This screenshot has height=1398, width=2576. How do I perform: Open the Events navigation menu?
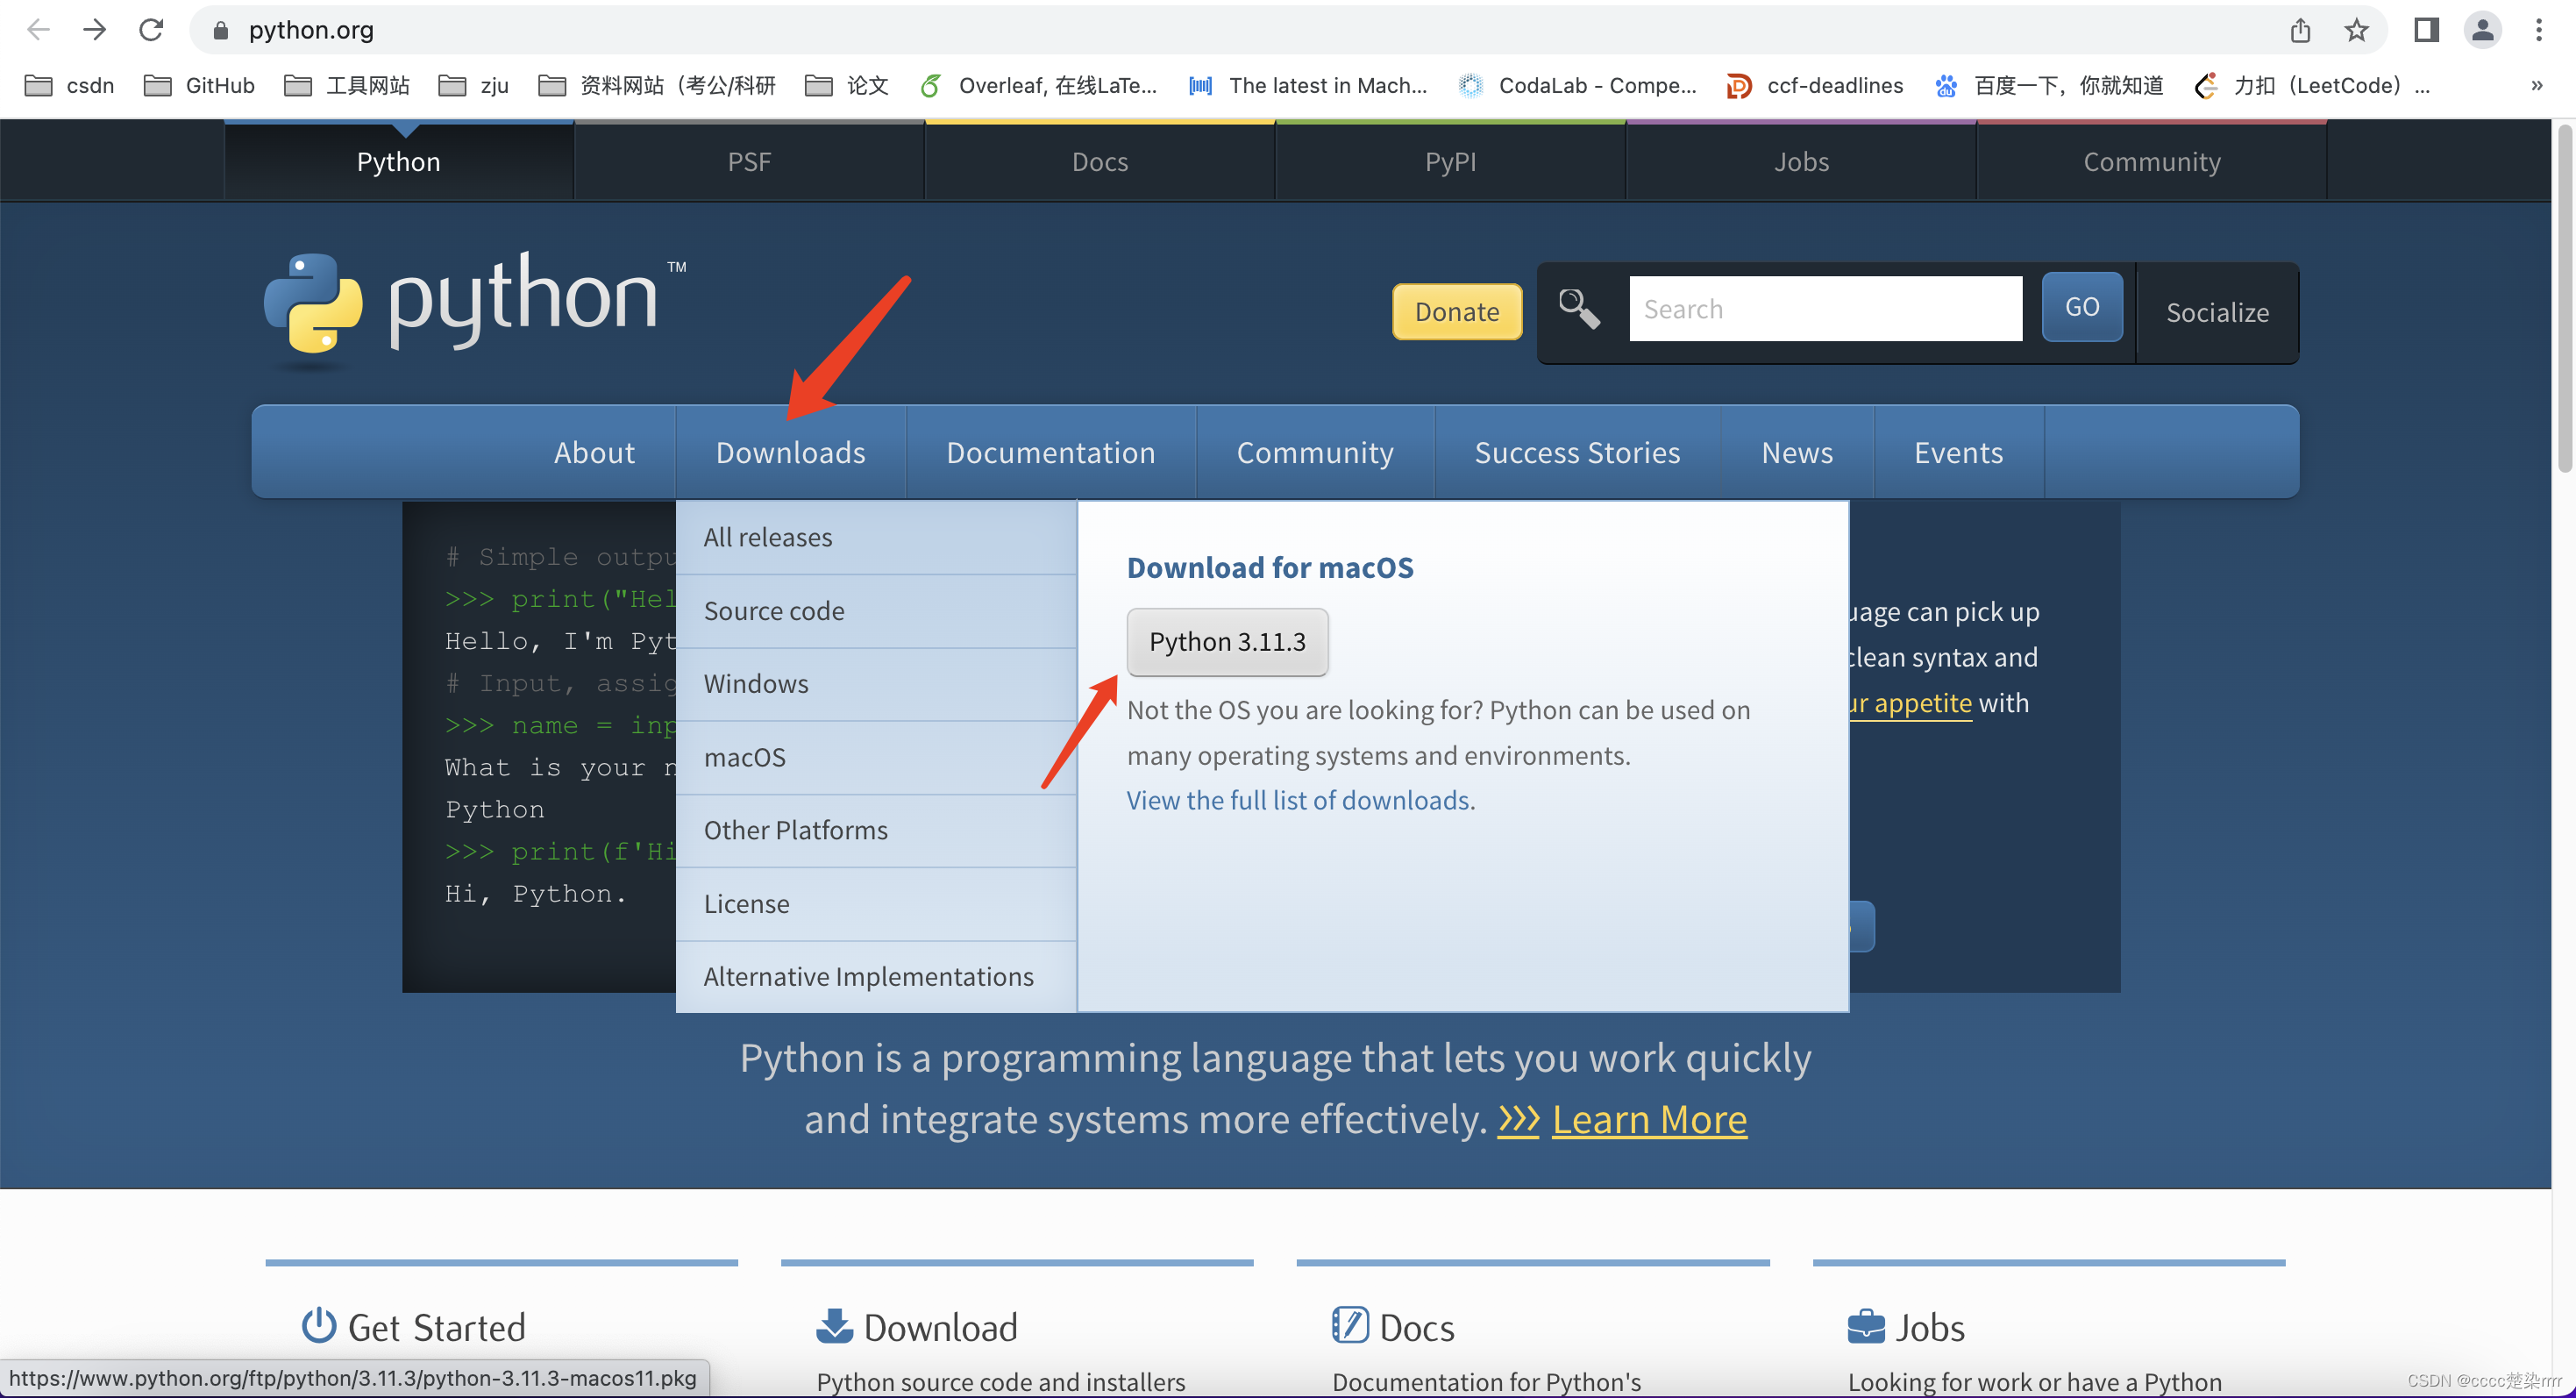[1958, 453]
